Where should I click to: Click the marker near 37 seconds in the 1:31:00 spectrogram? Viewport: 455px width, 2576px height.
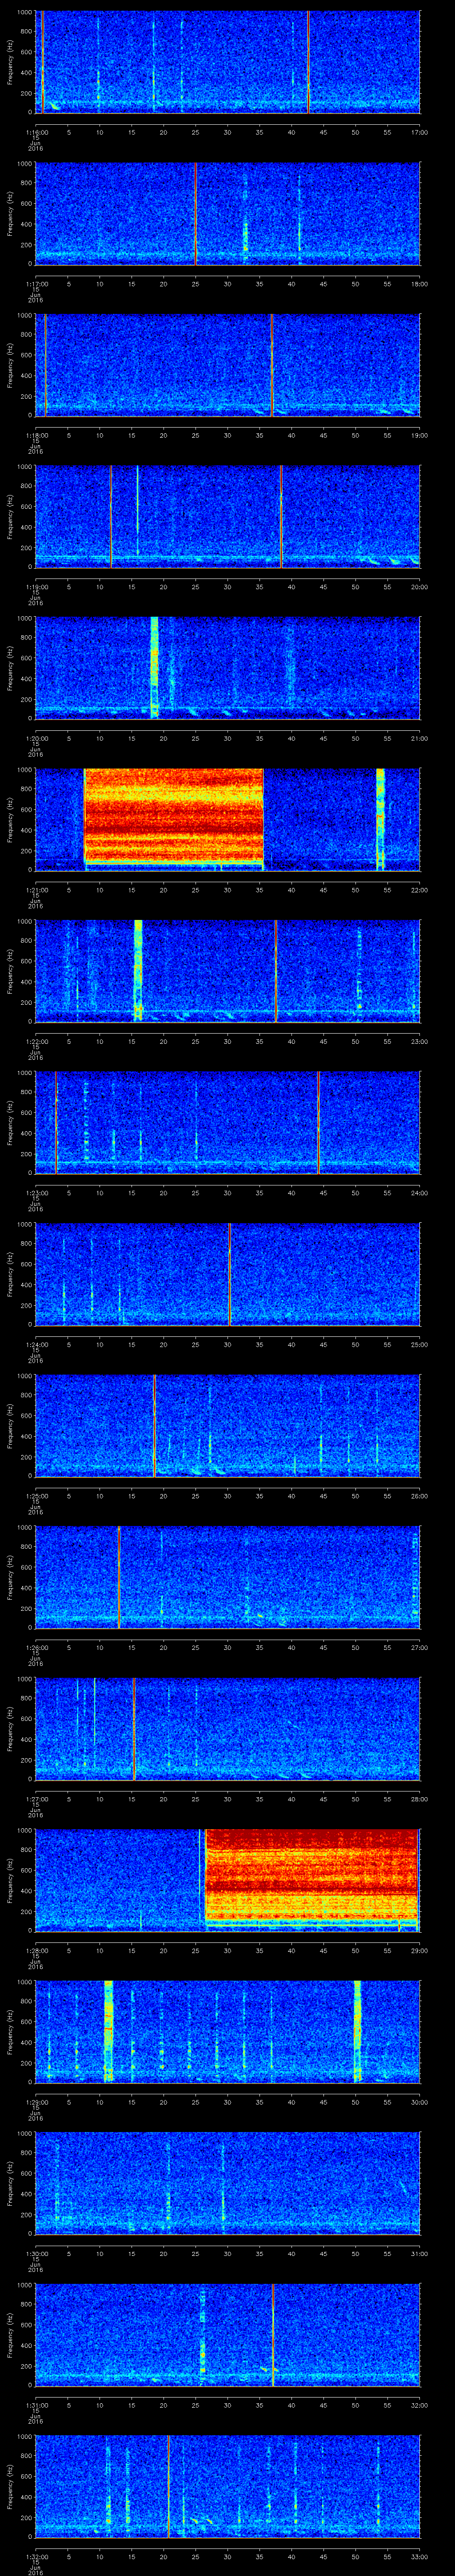click(272, 2335)
